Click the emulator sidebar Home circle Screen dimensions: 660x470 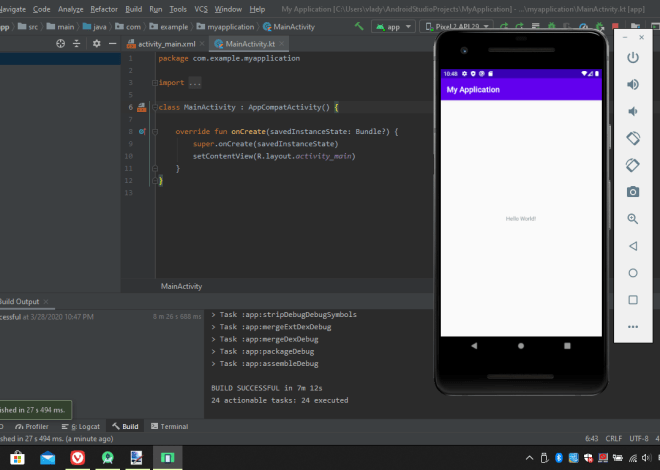633,273
